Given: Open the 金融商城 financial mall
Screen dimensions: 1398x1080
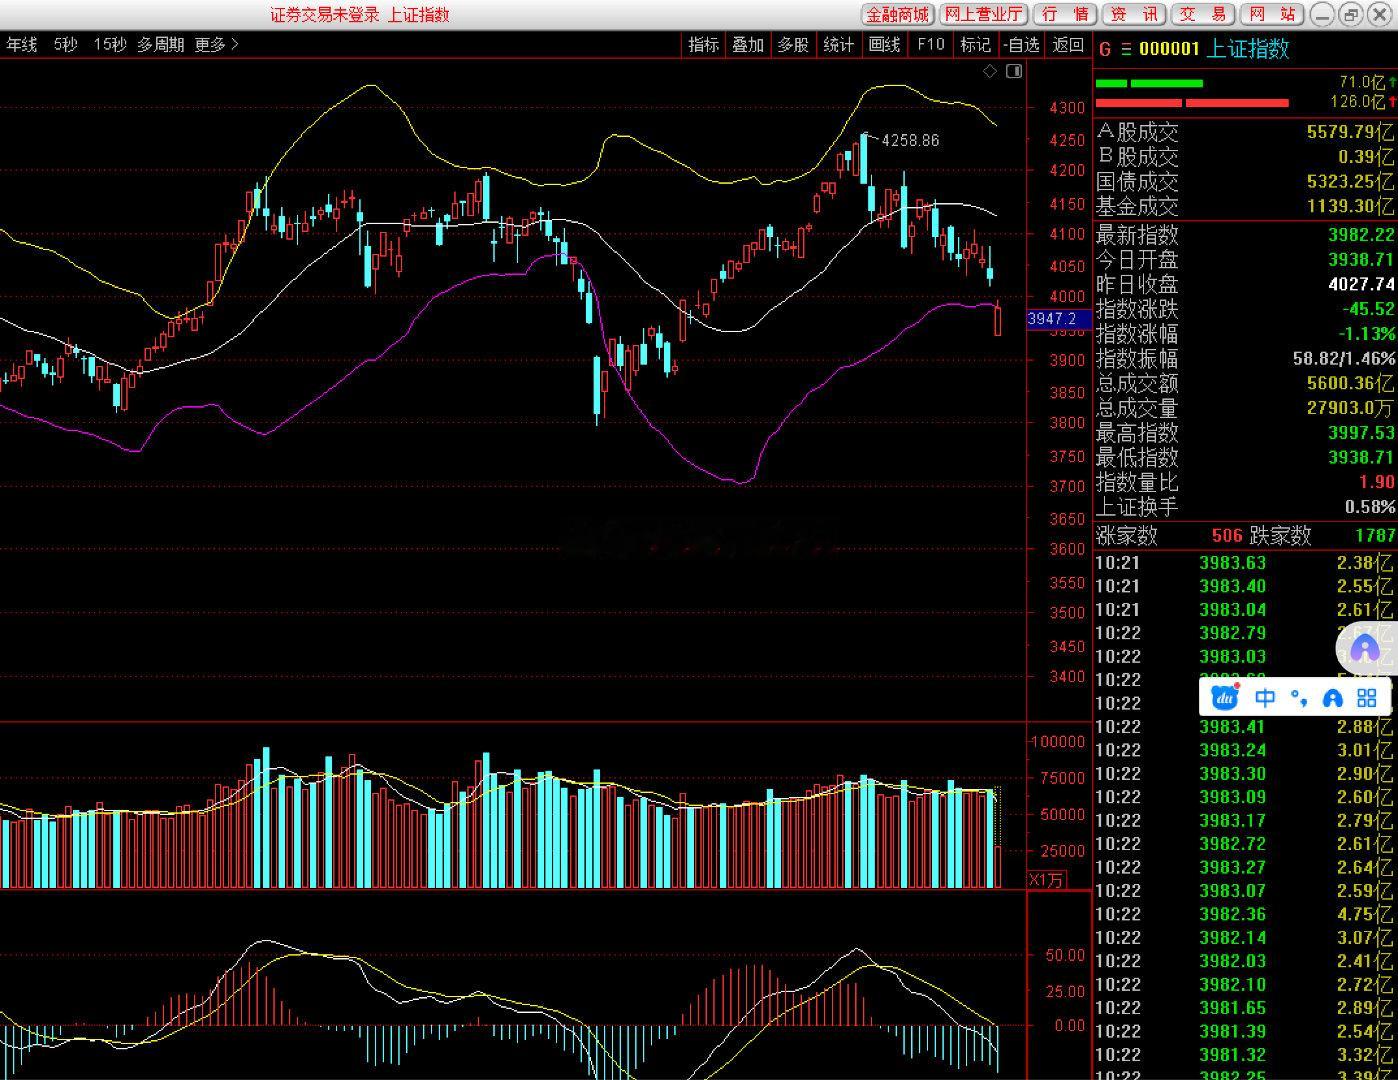Looking at the screenshot, I should 898,14.
